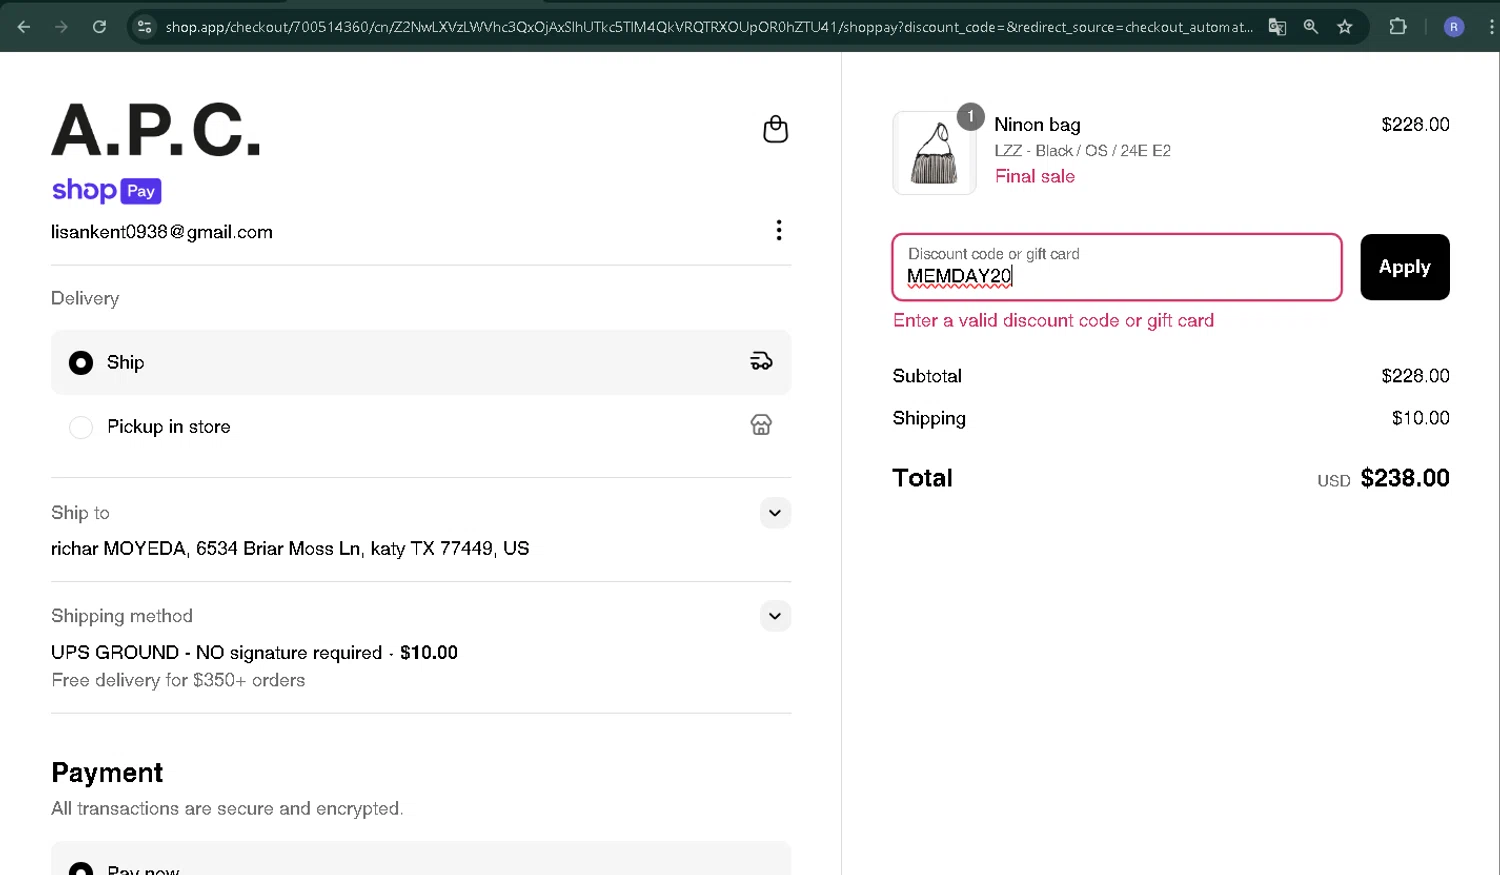
Task: Click the Shipping cost $10.00 in summary
Action: click(1420, 418)
